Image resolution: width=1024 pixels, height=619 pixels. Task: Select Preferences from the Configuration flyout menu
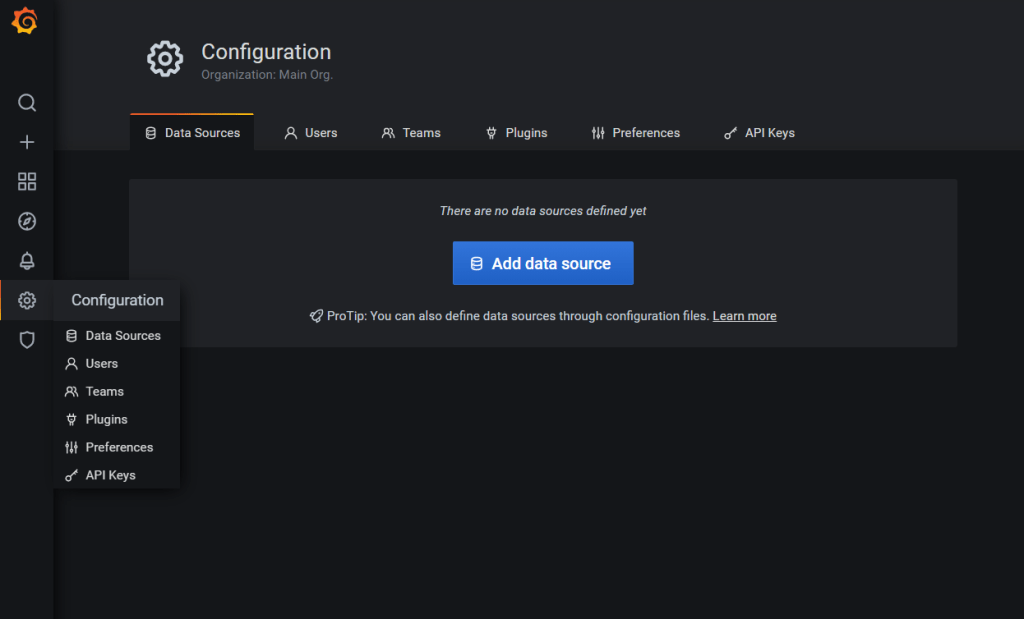(119, 447)
